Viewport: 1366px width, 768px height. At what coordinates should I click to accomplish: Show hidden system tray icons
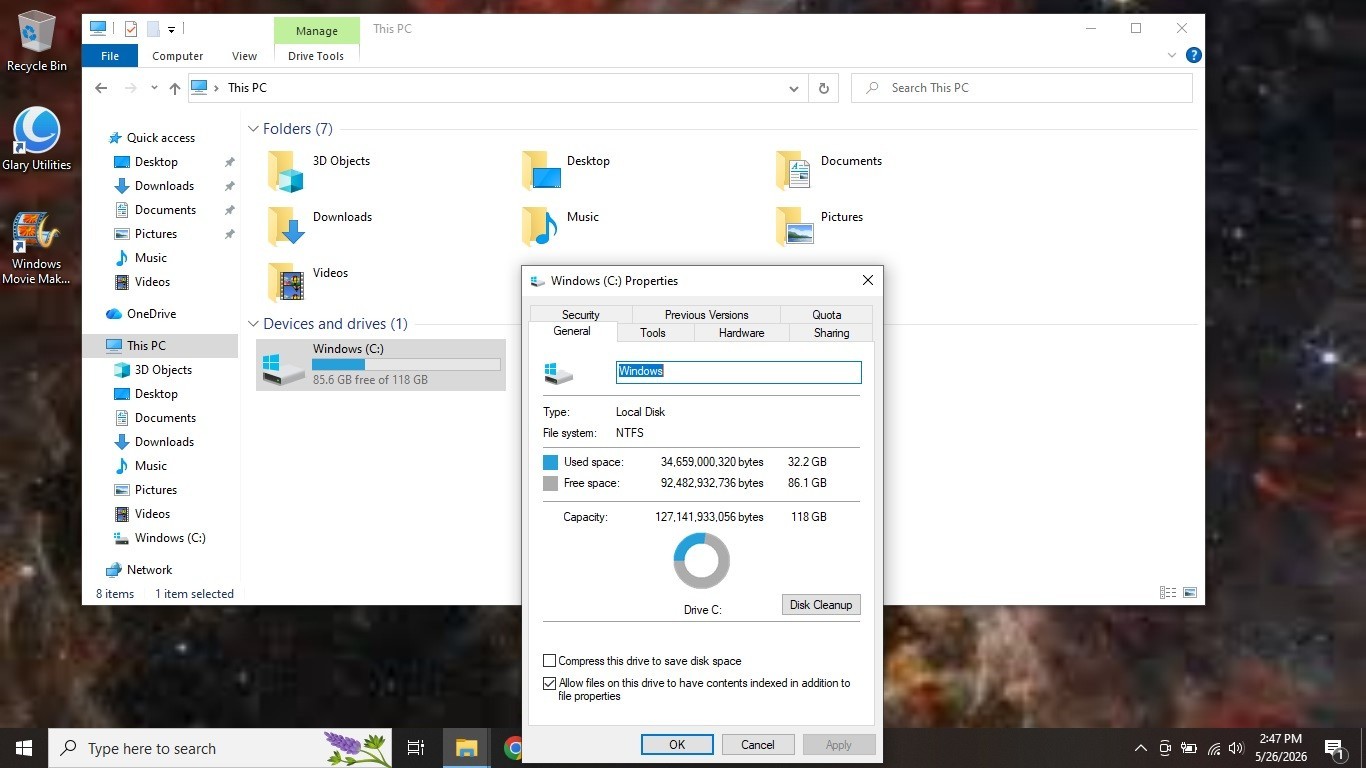click(1140, 748)
